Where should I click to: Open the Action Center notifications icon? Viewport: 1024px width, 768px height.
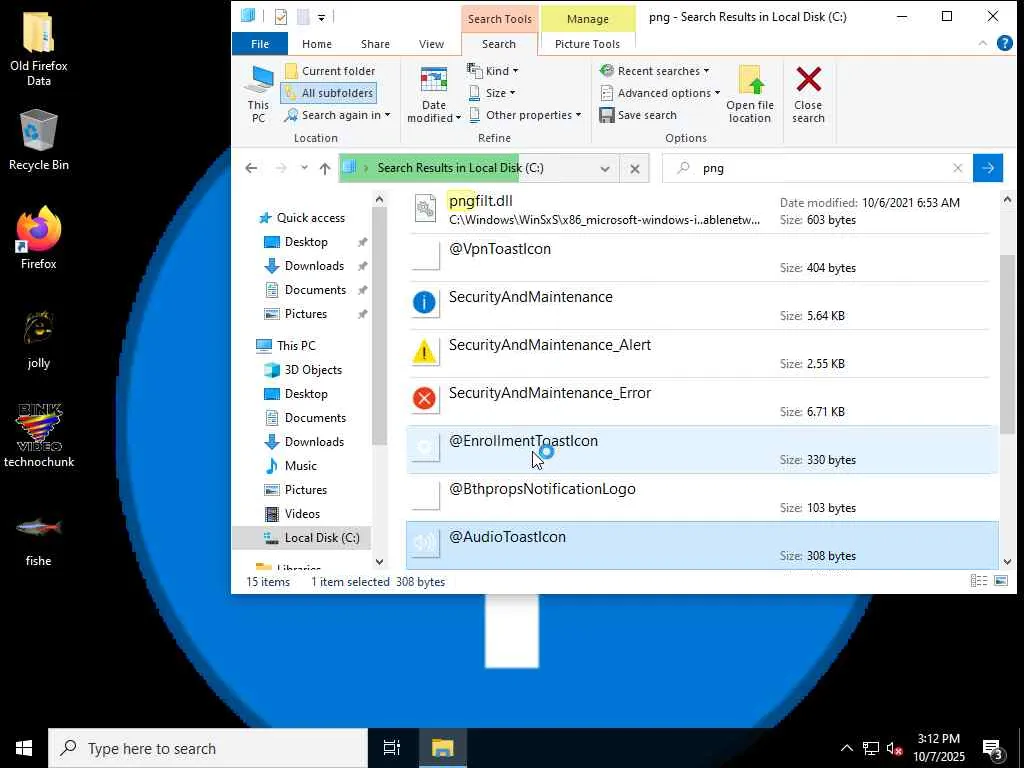994,748
